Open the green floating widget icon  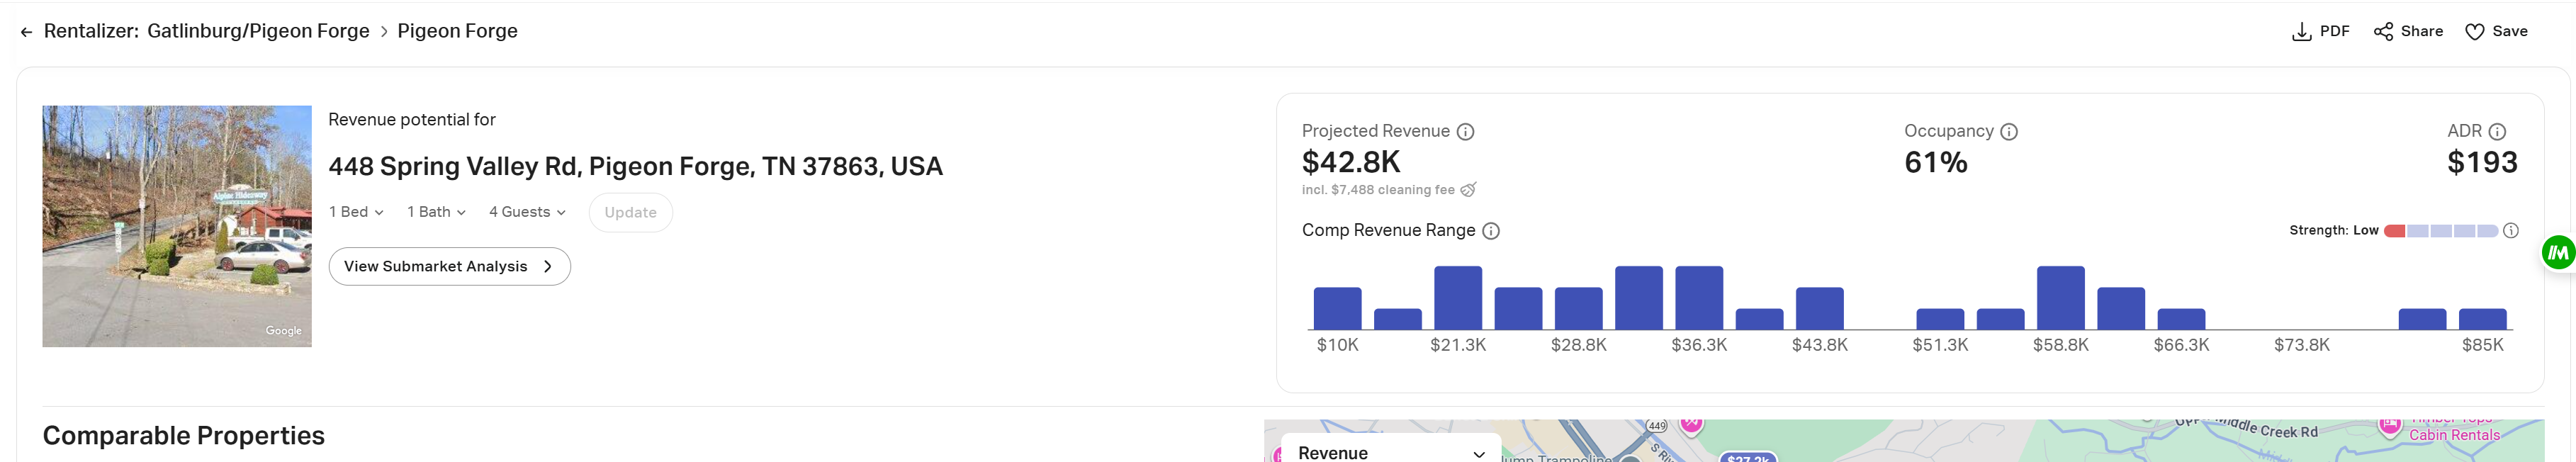(2558, 252)
